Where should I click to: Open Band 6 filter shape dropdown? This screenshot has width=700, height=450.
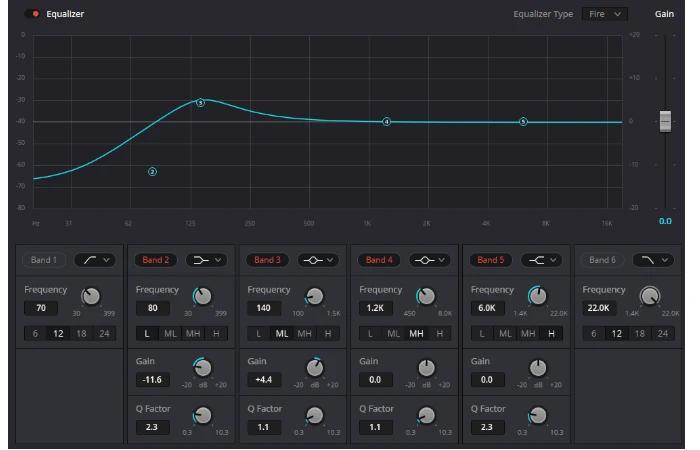click(x=653, y=260)
